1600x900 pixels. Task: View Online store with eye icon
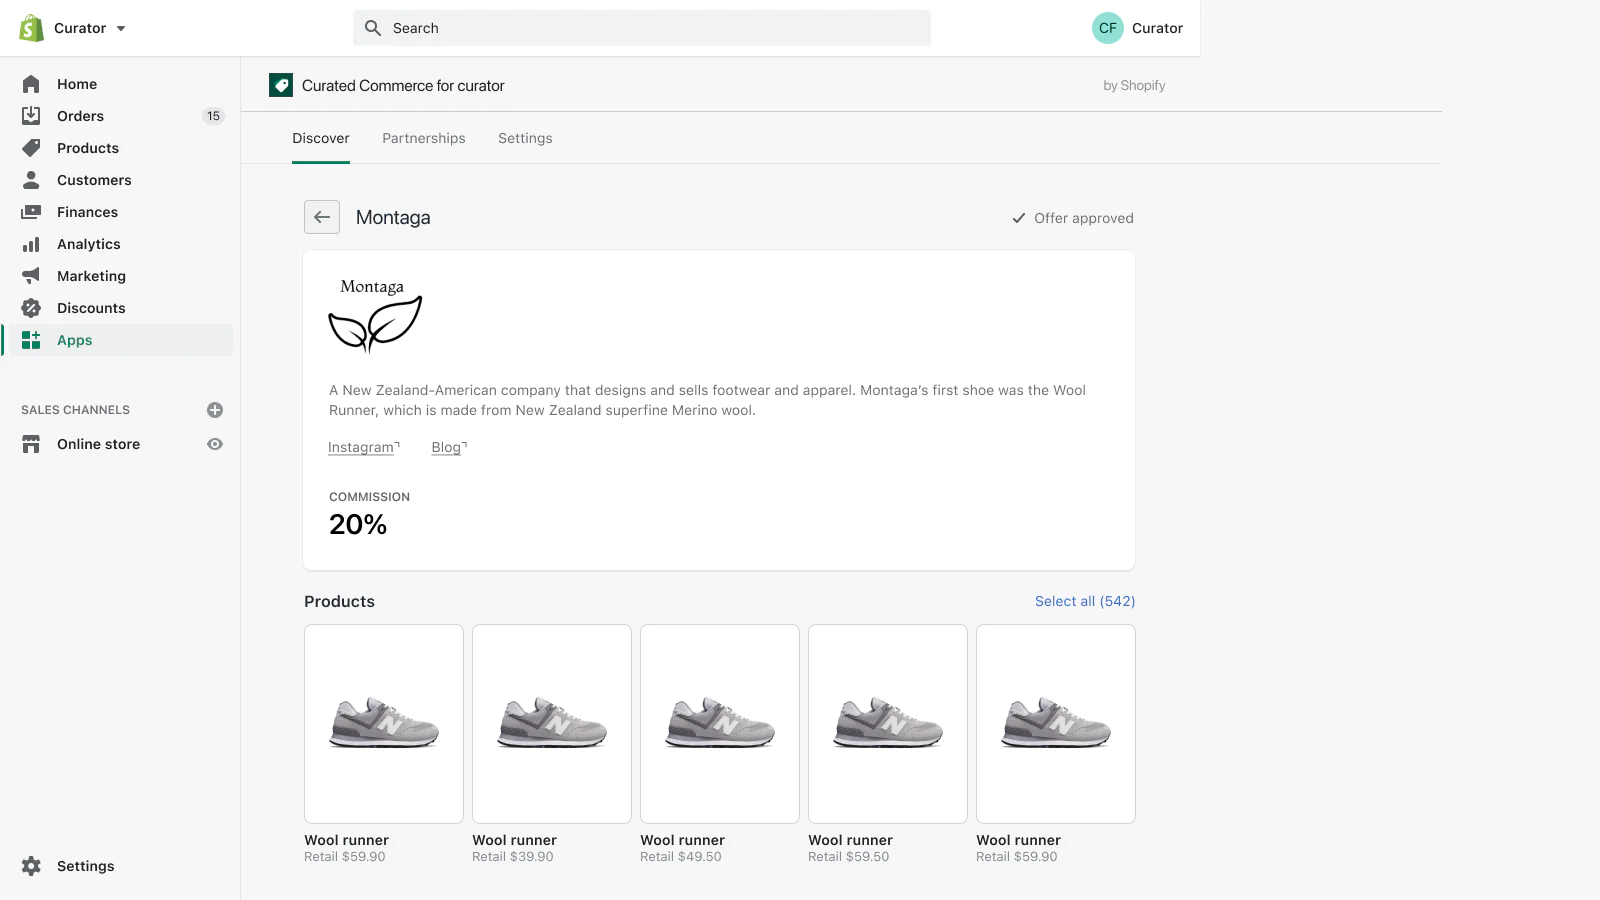[215, 444]
